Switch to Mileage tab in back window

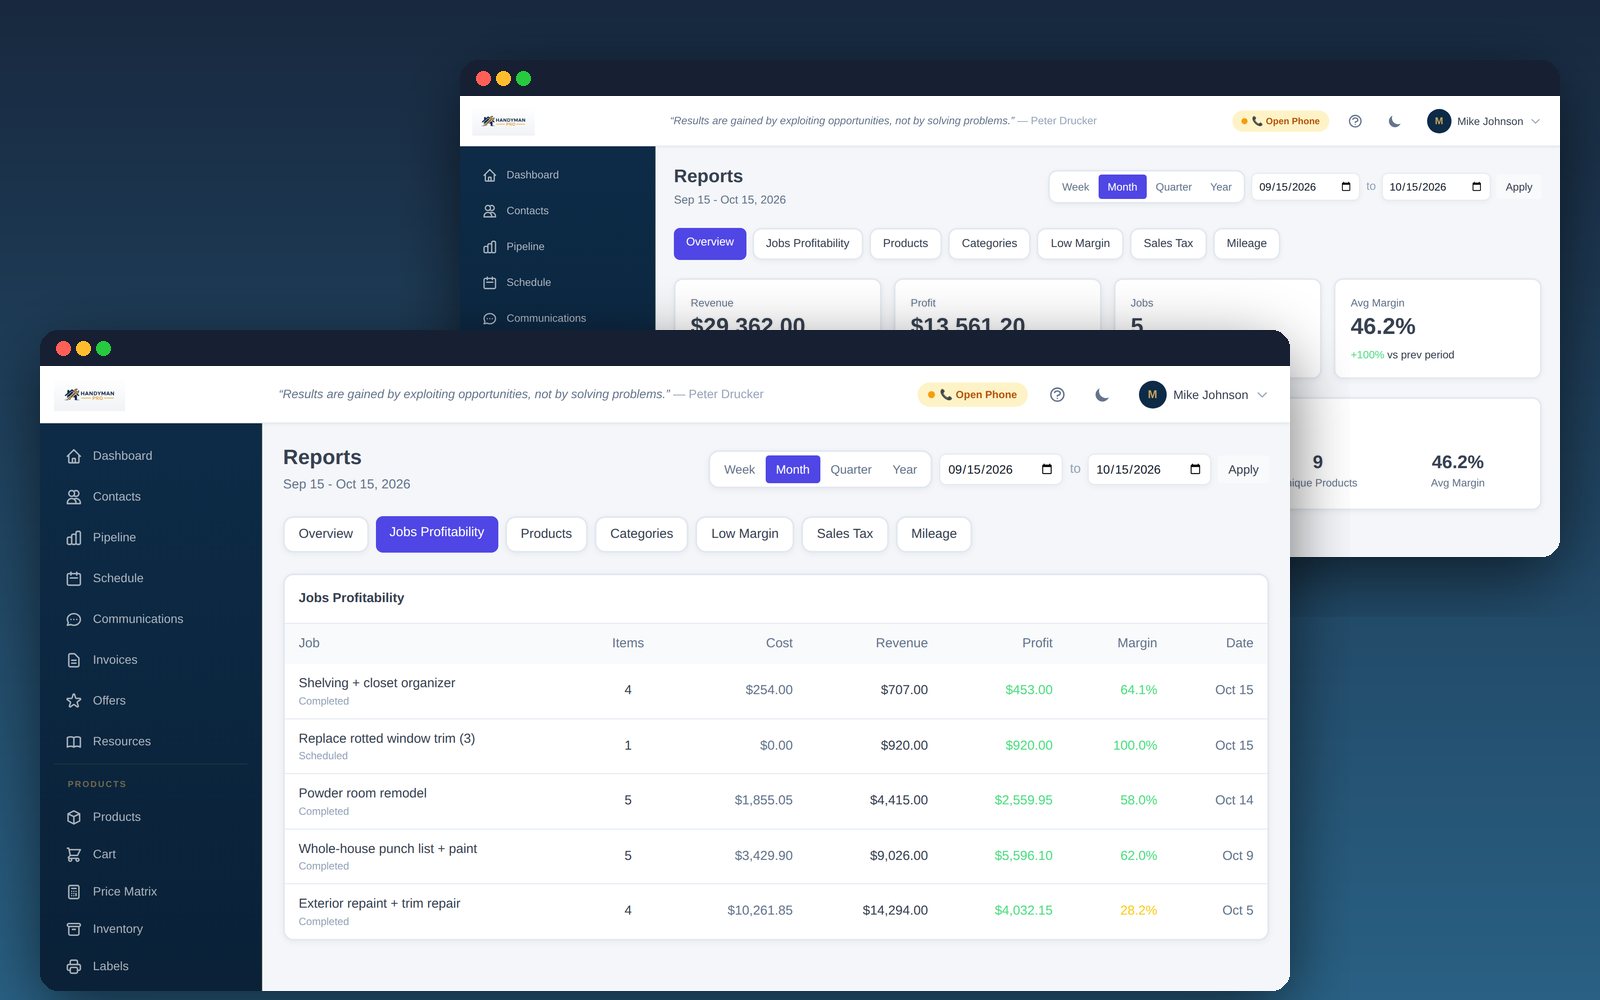pyautogui.click(x=1246, y=244)
